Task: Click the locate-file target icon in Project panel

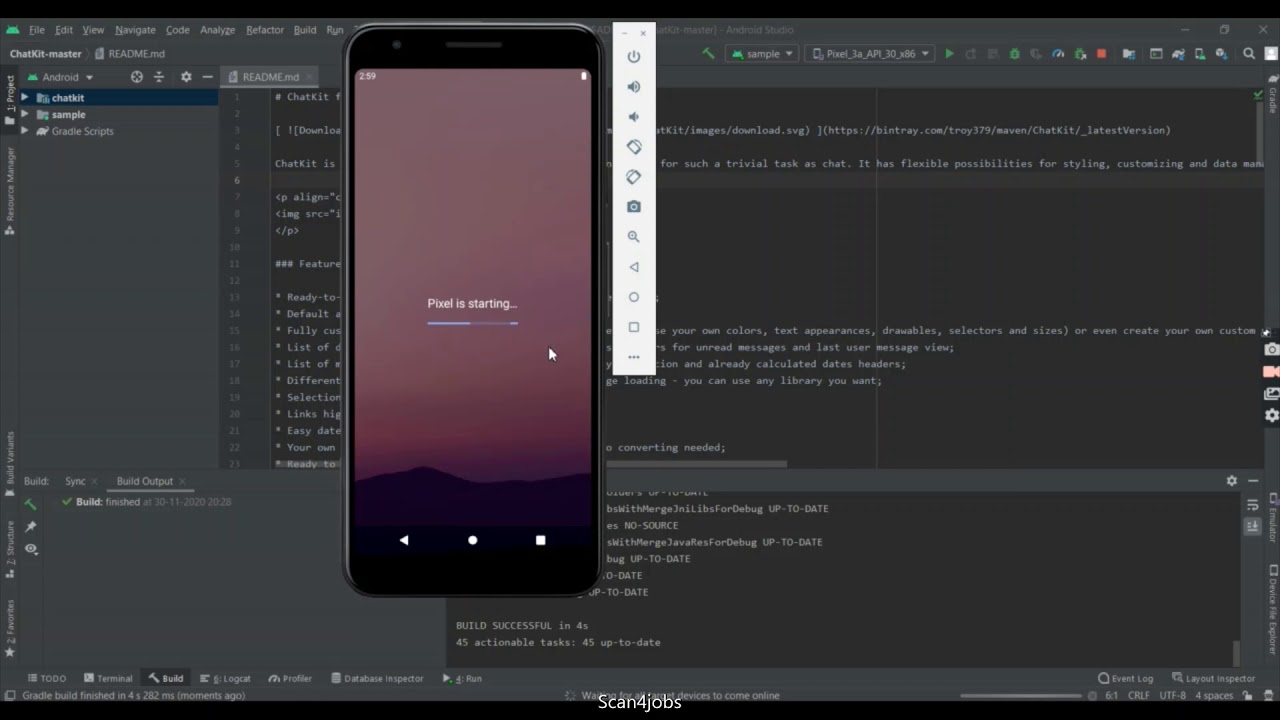Action: [x=137, y=77]
